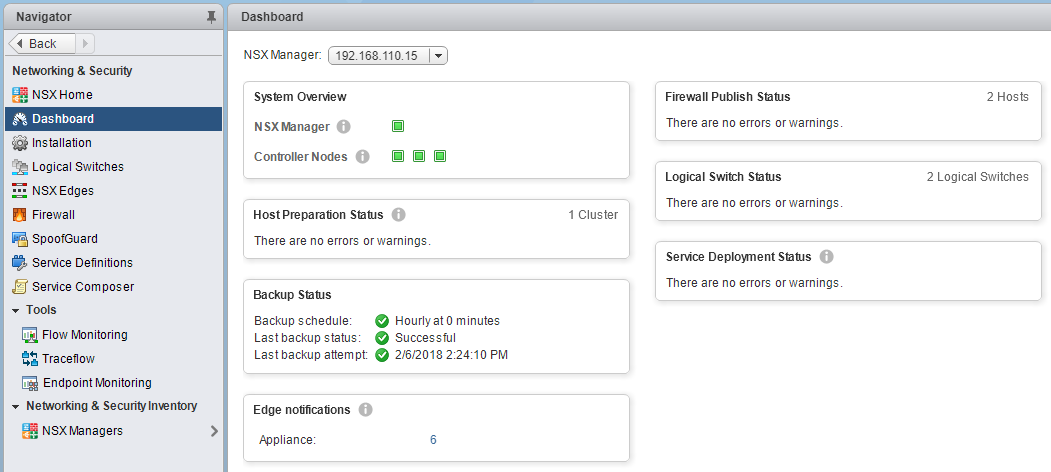Click the Installation gear icon
The width and height of the screenshot is (1051, 472).
(x=19, y=143)
